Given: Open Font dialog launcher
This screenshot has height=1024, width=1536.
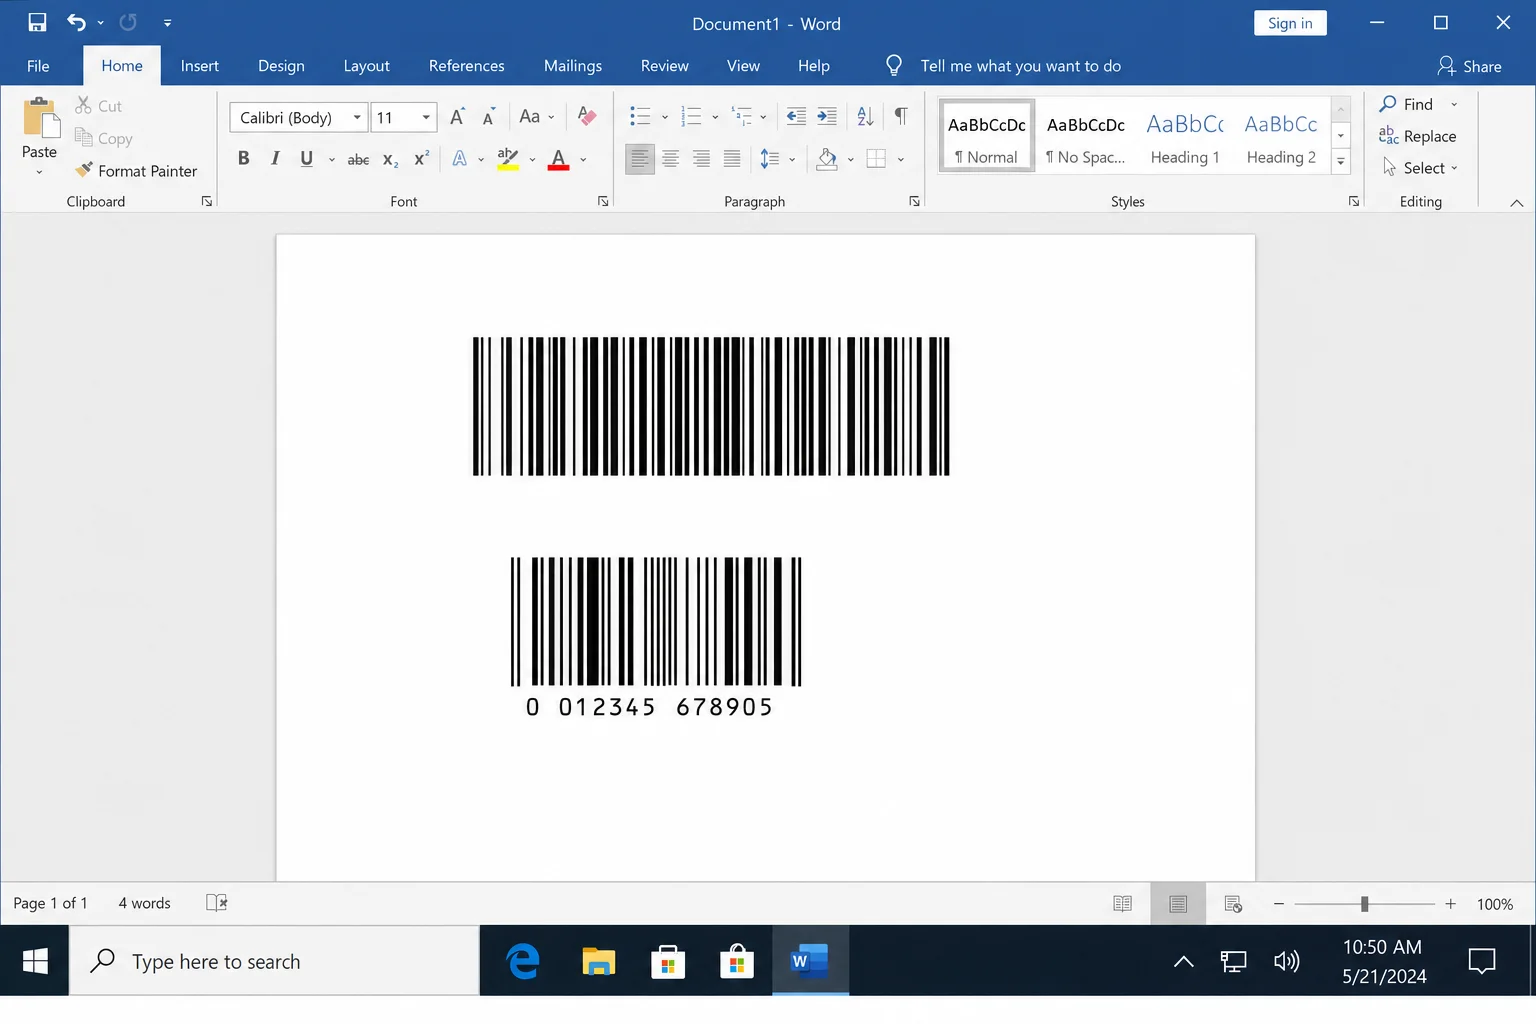Looking at the screenshot, I should click(x=603, y=201).
